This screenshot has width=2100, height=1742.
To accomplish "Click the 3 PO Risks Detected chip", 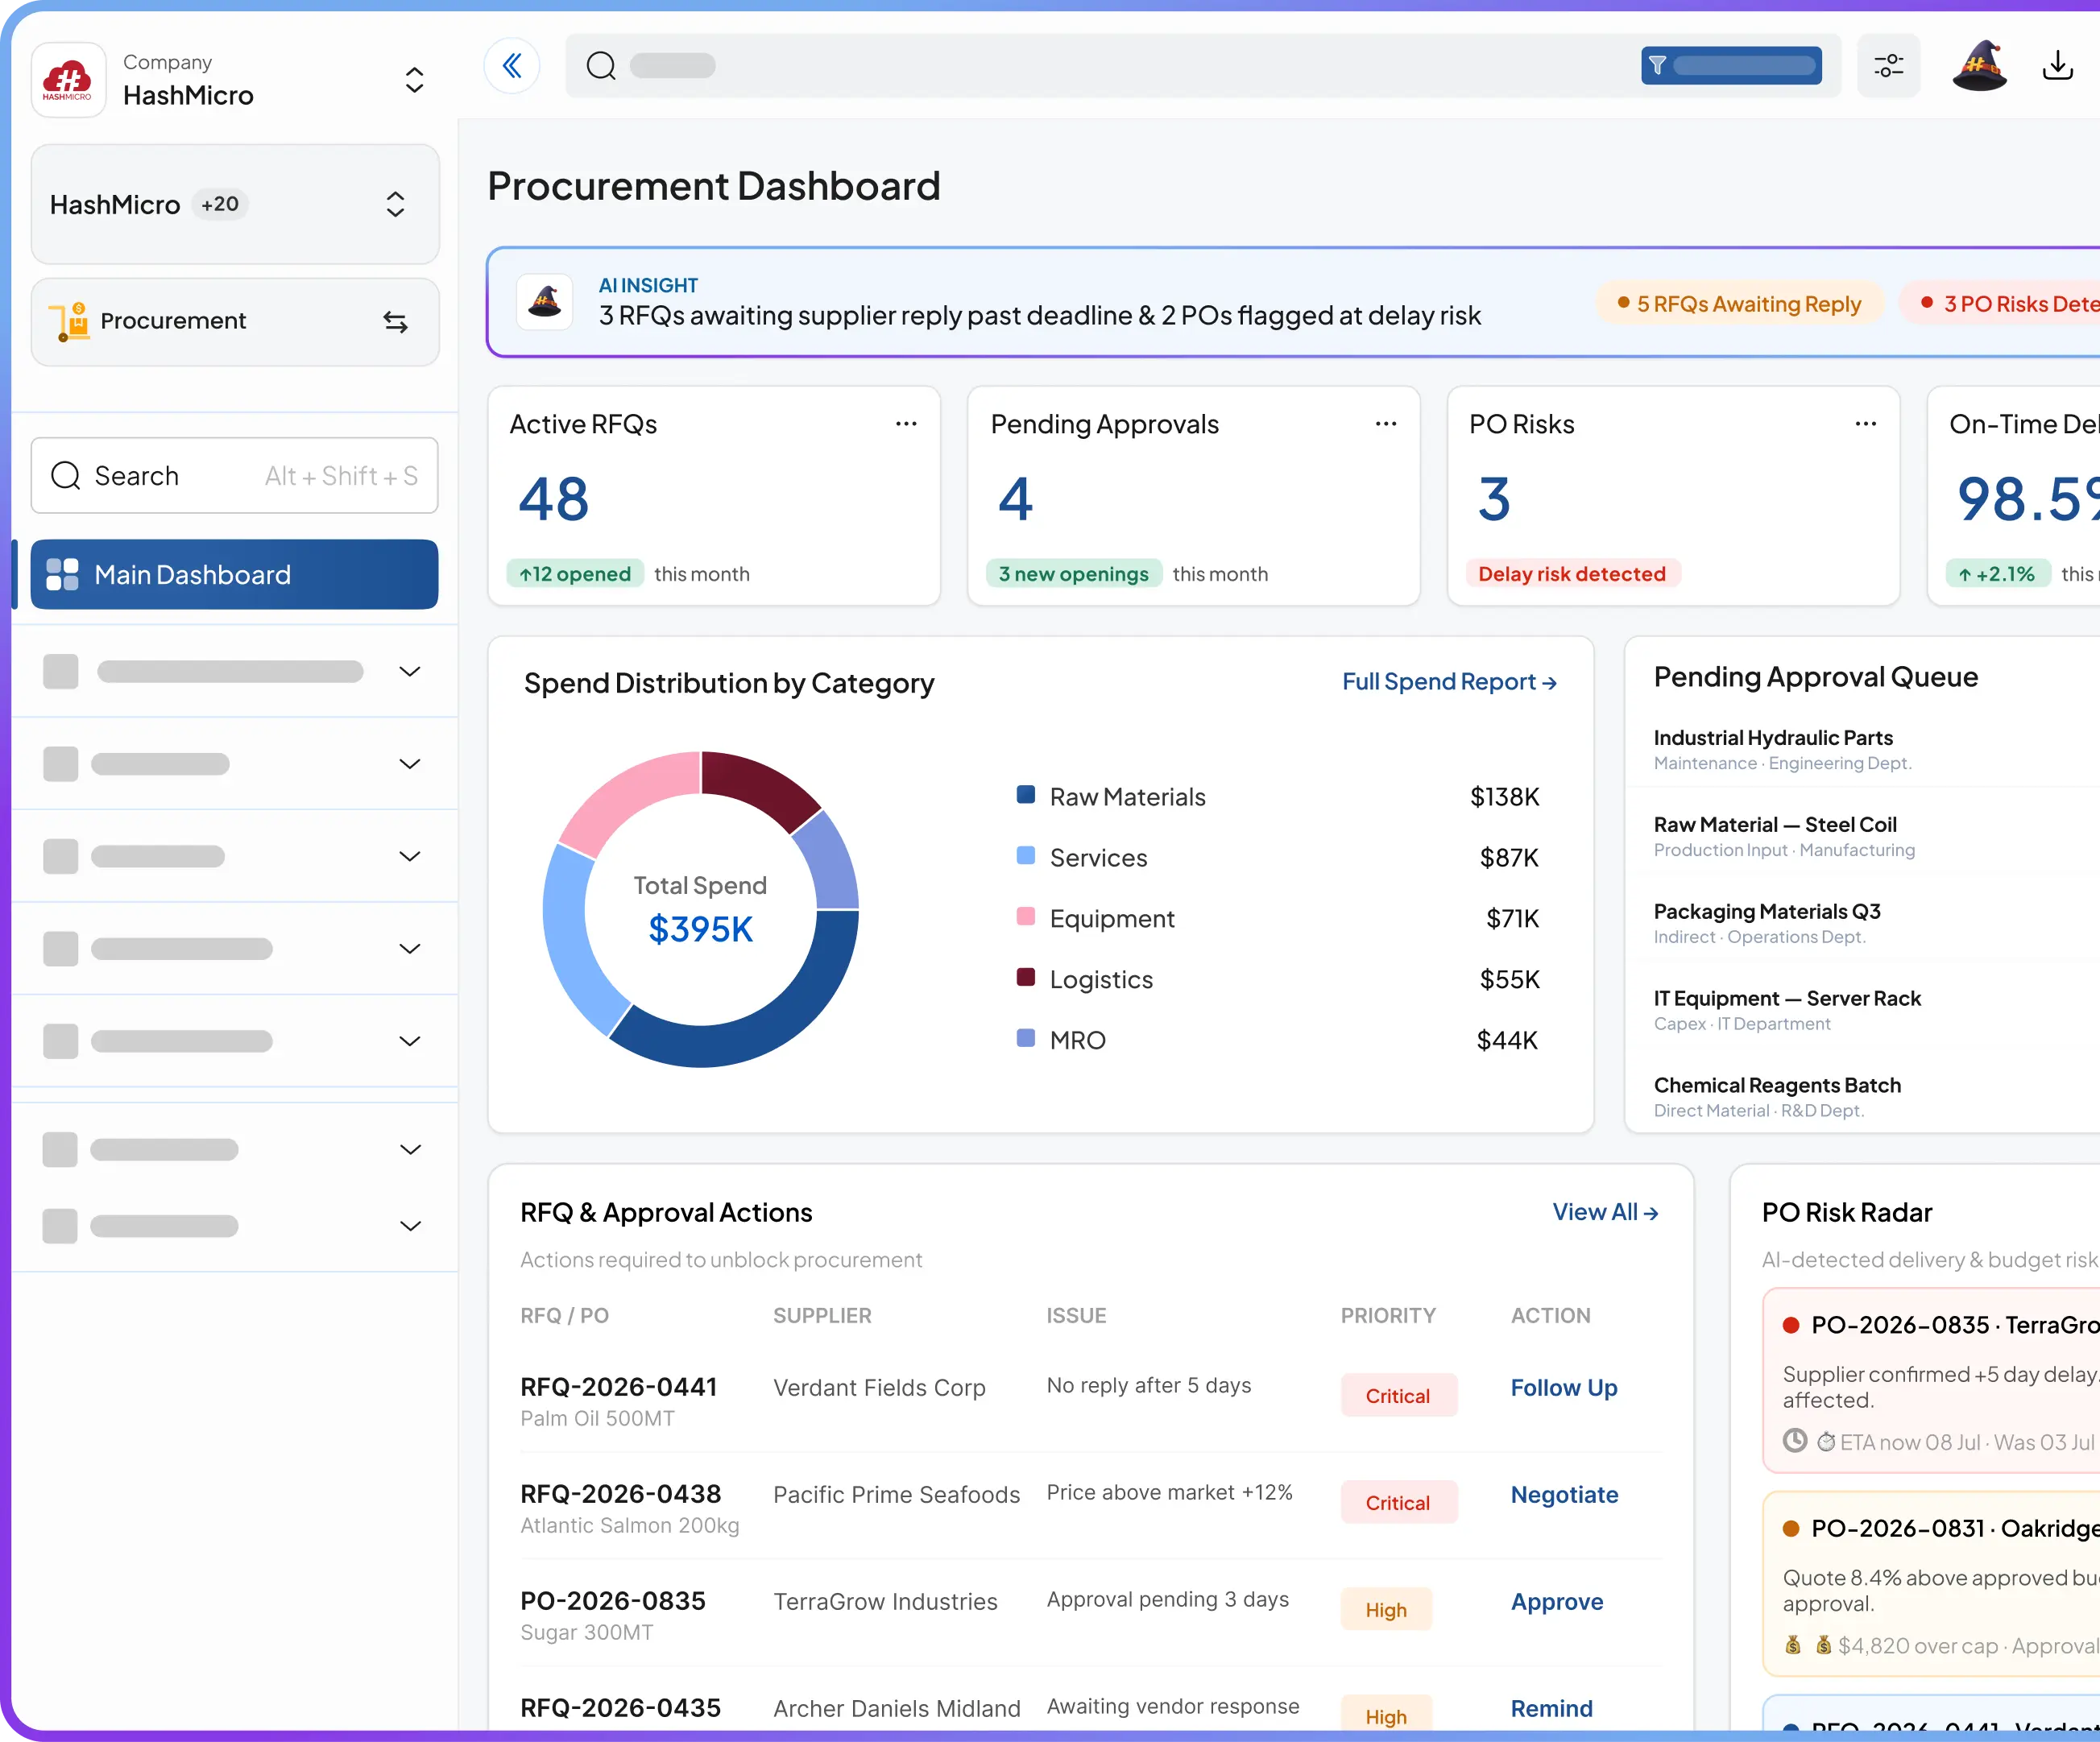I will click(x=1999, y=304).
